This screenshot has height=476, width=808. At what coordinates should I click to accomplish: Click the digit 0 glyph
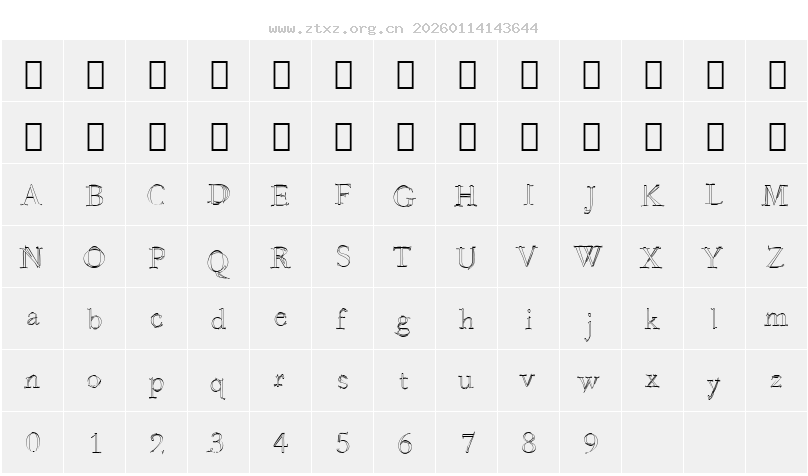33,442
